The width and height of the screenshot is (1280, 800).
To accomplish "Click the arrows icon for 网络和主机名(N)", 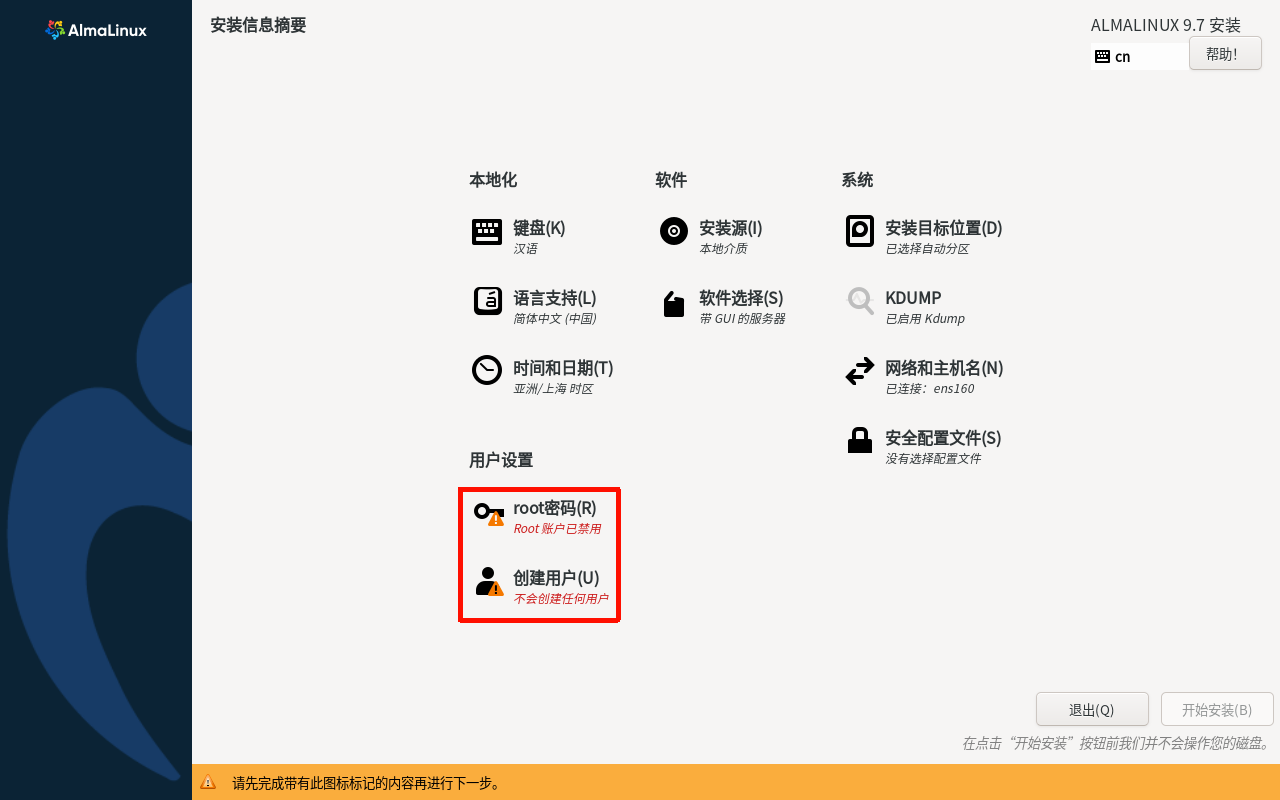I will click(860, 371).
